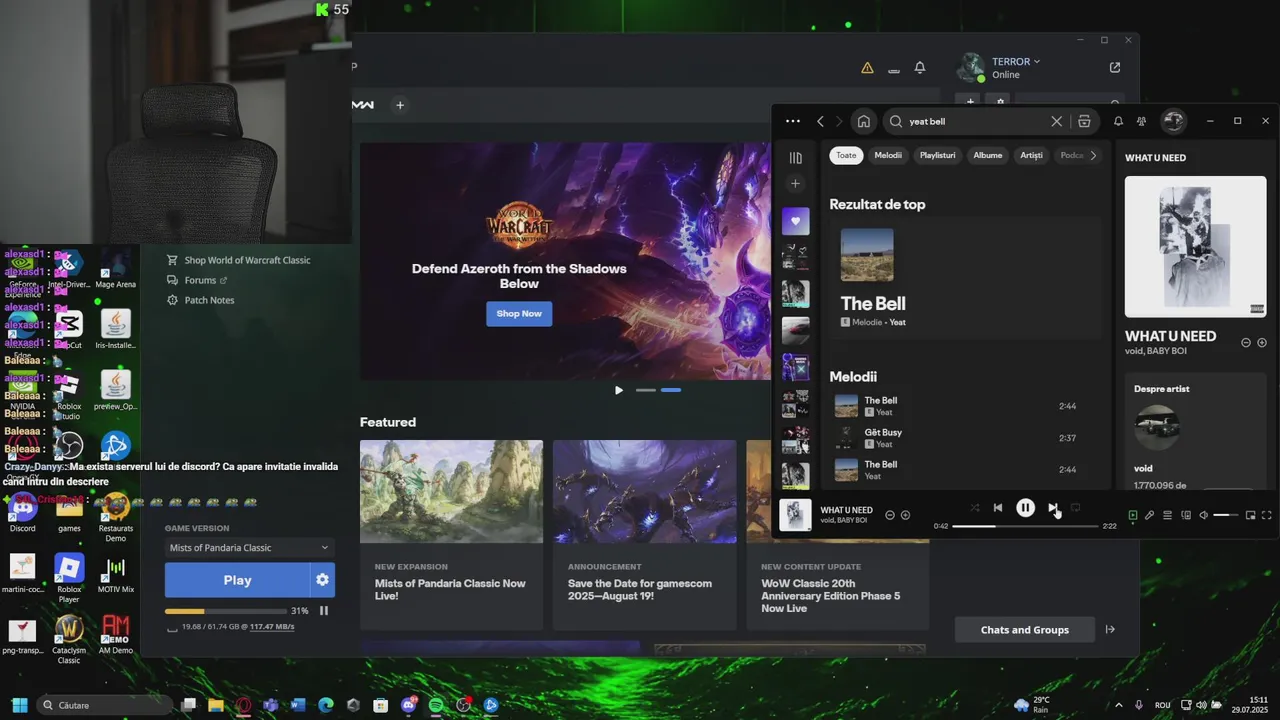Skip to next track in Spotify

point(1053,508)
